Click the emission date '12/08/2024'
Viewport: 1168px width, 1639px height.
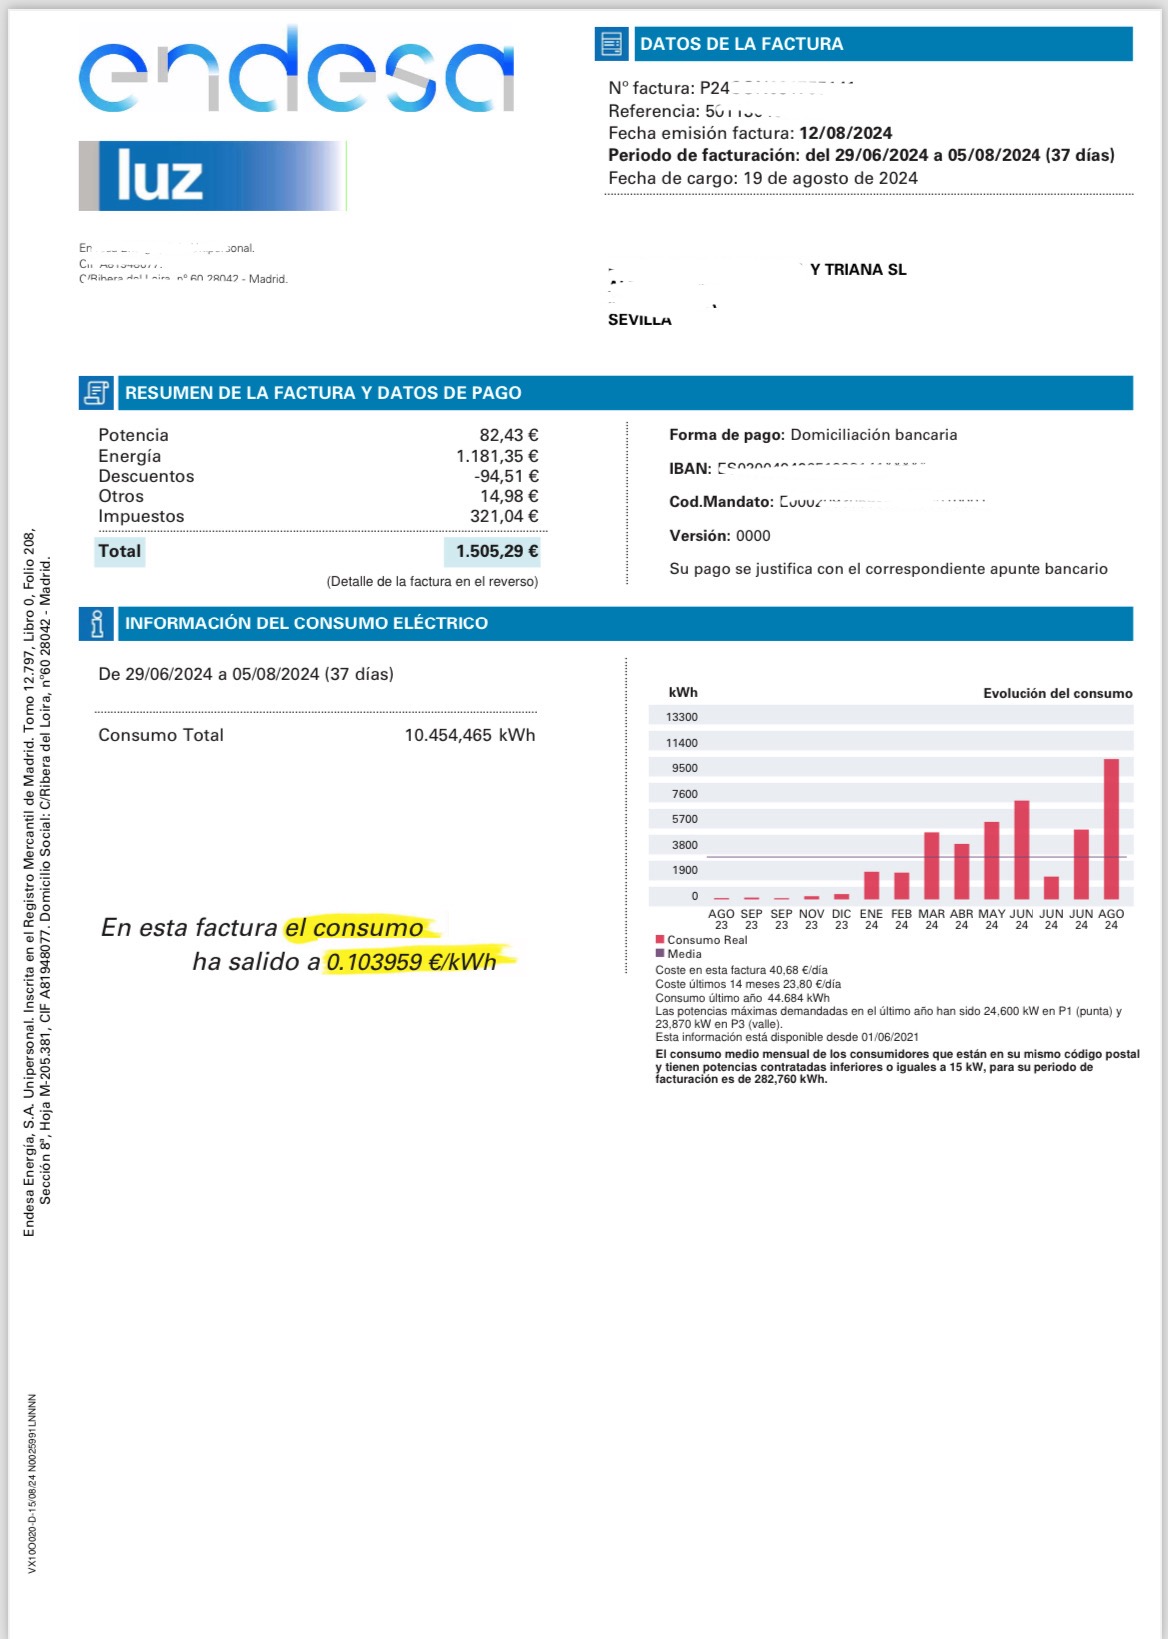tap(845, 133)
